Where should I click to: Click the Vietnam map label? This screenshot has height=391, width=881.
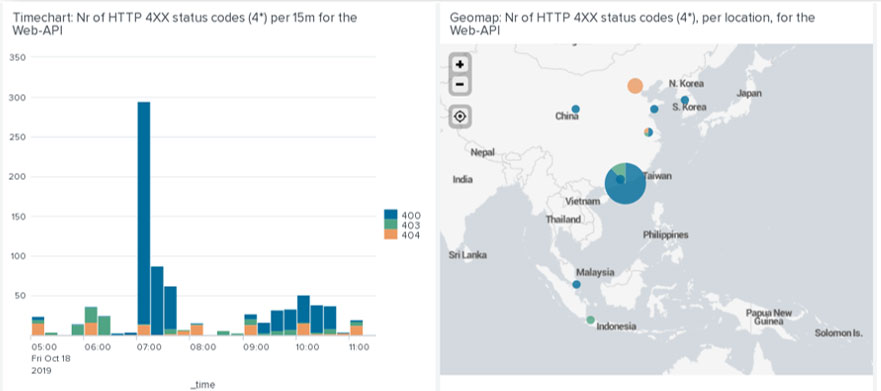[x=583, y=201]
